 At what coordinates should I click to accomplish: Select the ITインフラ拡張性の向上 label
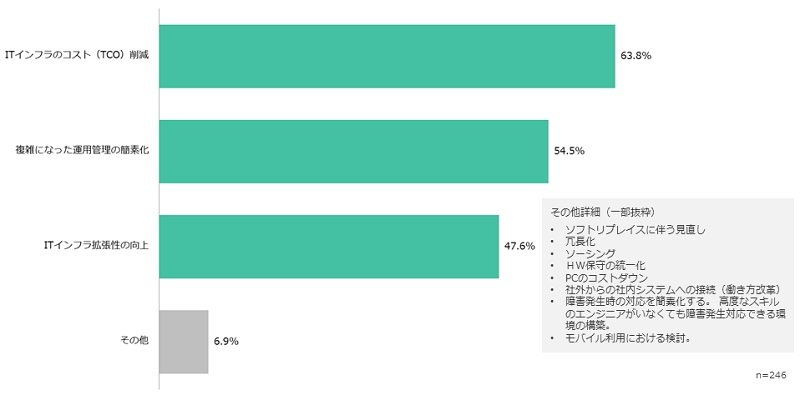pos(97,246)
